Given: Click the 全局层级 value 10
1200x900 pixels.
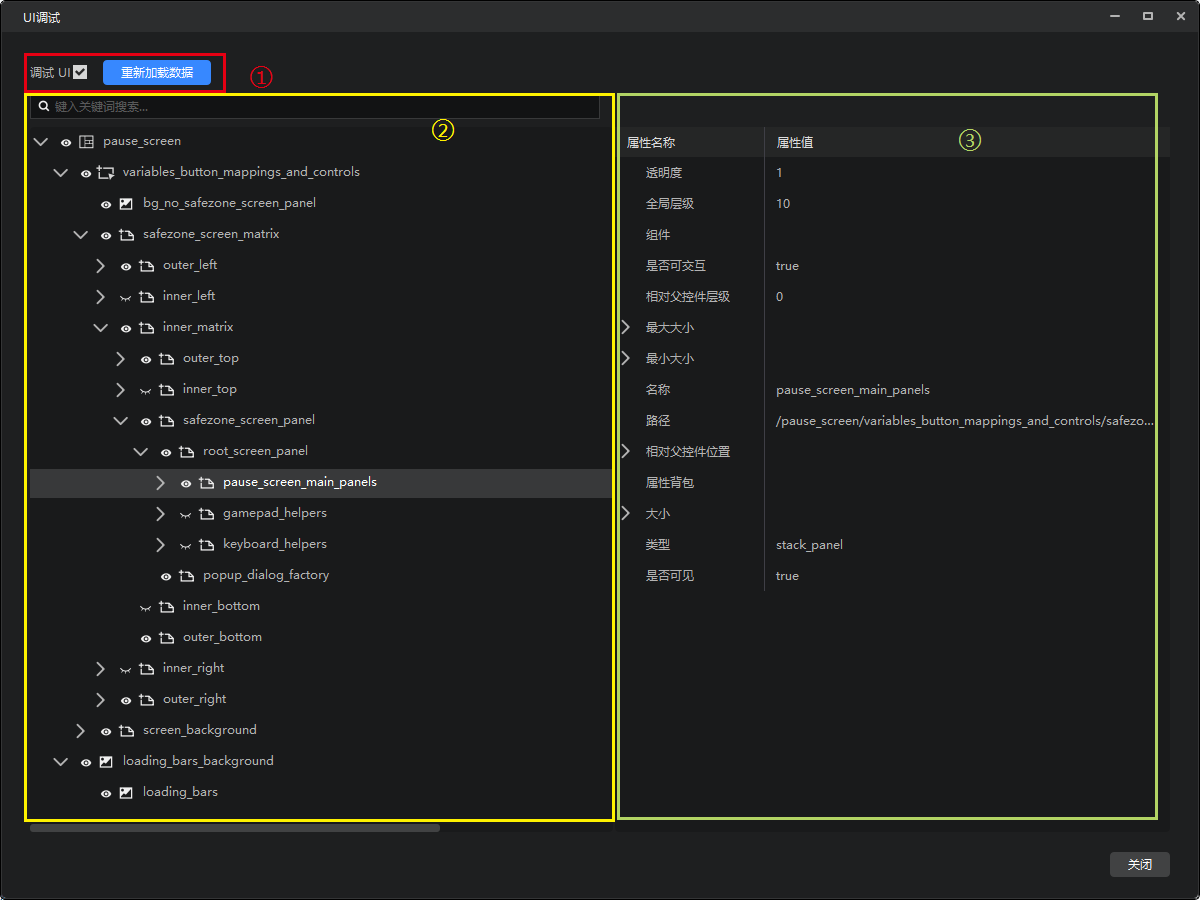Looking at the screenshot, I should (783, 204).
